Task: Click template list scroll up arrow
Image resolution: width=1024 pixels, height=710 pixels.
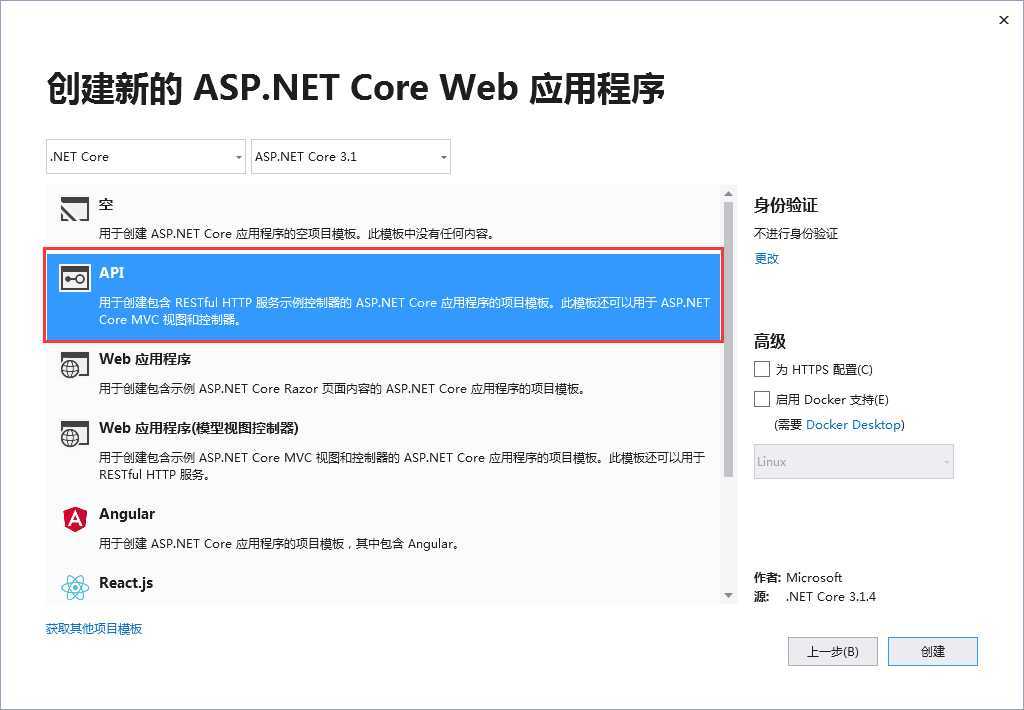Action: click(728, 194)
